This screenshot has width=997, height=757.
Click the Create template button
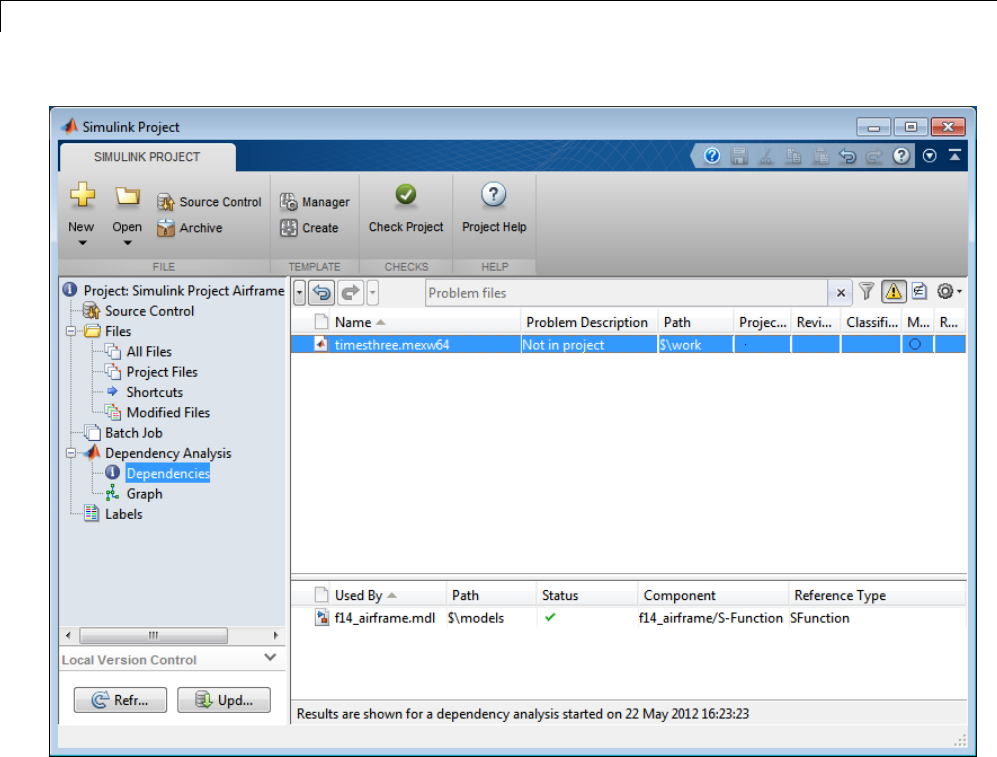(x=309, y=228)
